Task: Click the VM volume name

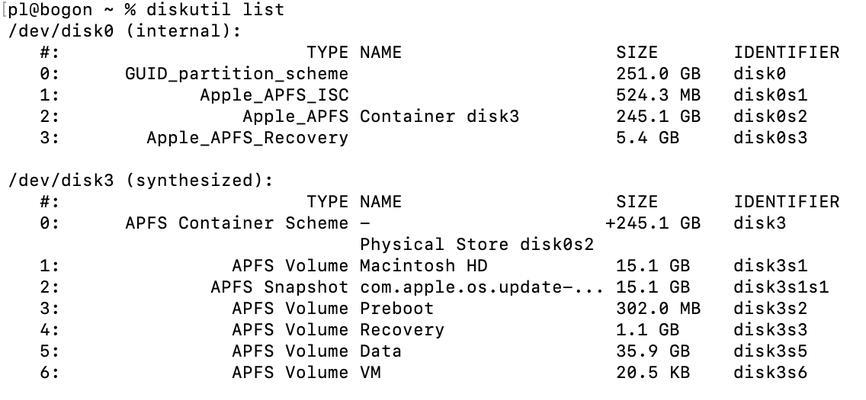Action: click(x=370, y=372)
